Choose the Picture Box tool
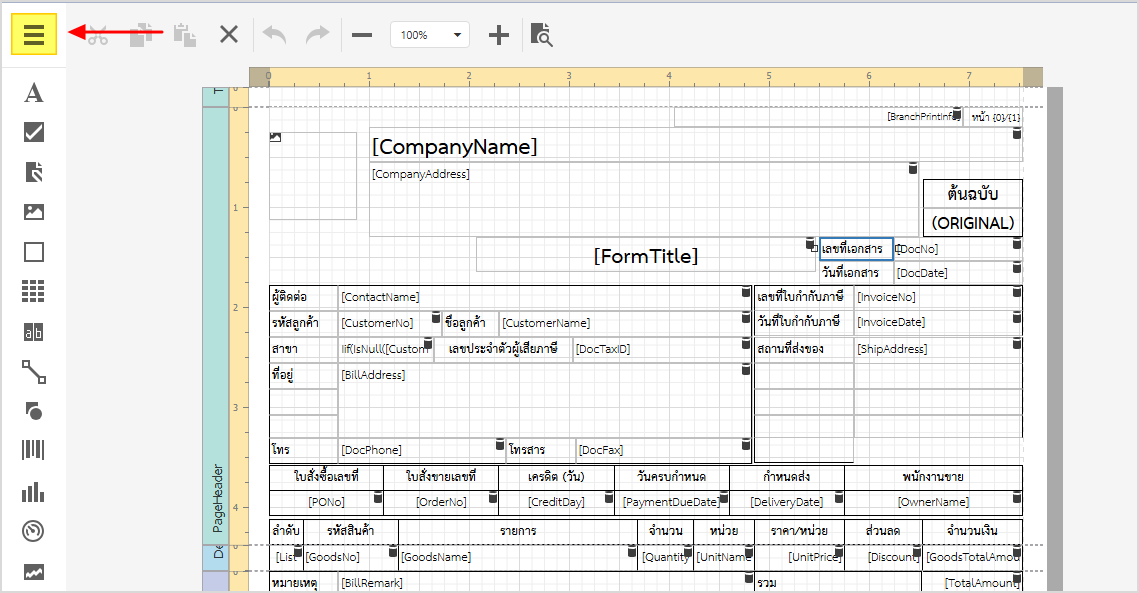Viewport: 1139px width, 593px height. pyautogui.click(x=34, y=212)
